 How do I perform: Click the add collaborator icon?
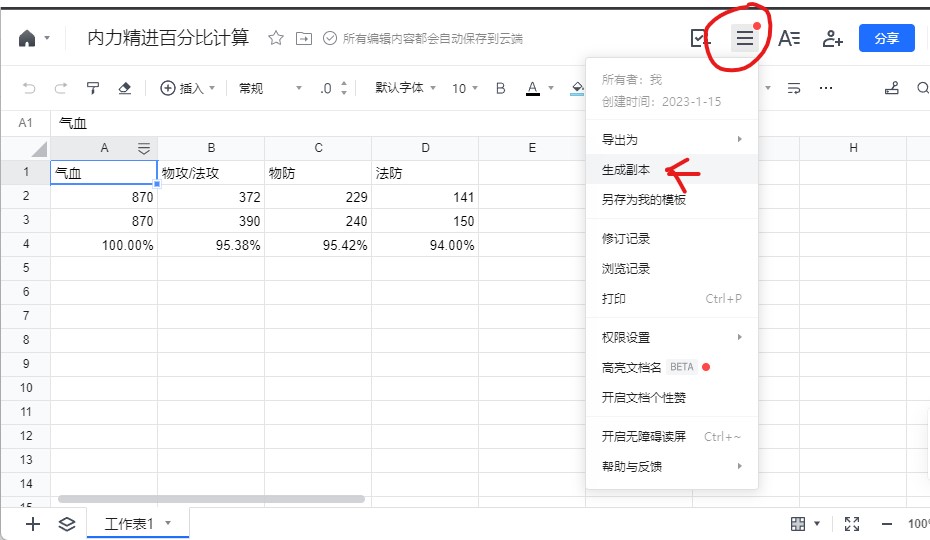coord(832,39)
